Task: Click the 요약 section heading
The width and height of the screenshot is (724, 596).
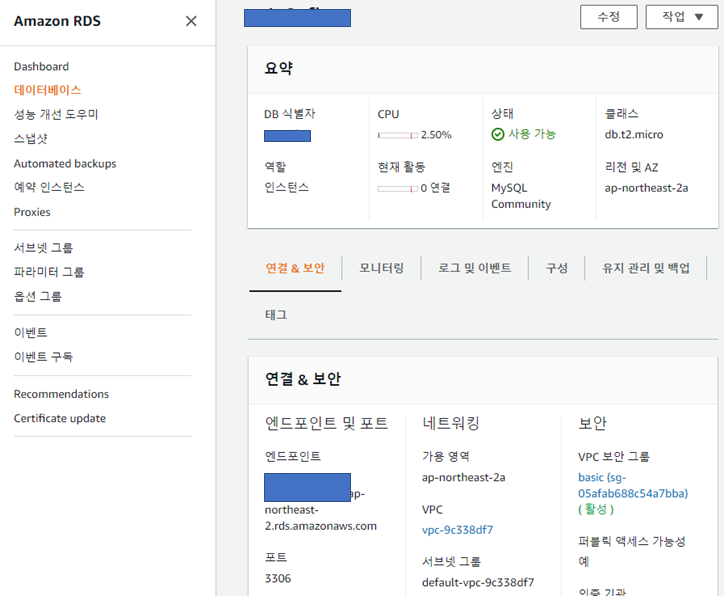Action: [x=278, y=68]
